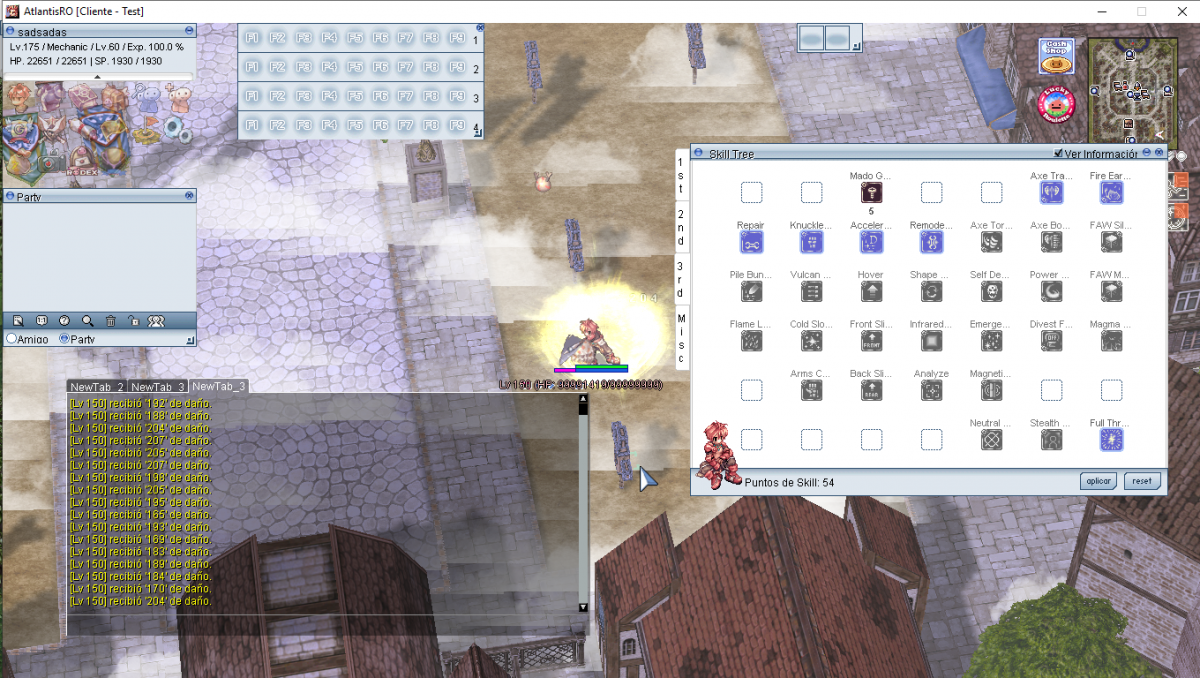Select the Back Slide skill icon
The image size is (1200, 678).
[871, 390]
